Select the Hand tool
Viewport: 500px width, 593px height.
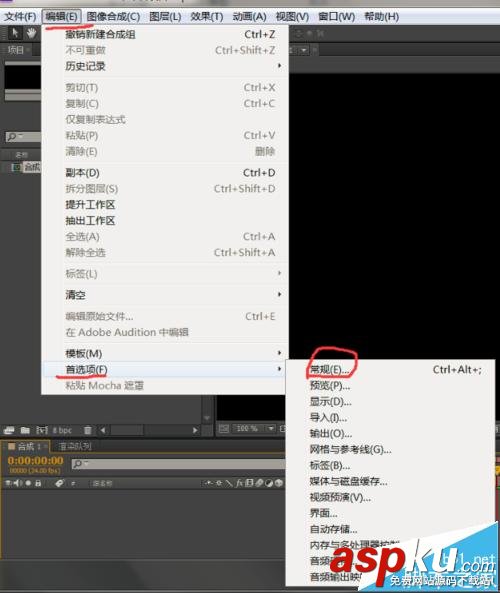pyautogui.click(x=31, y=33)
